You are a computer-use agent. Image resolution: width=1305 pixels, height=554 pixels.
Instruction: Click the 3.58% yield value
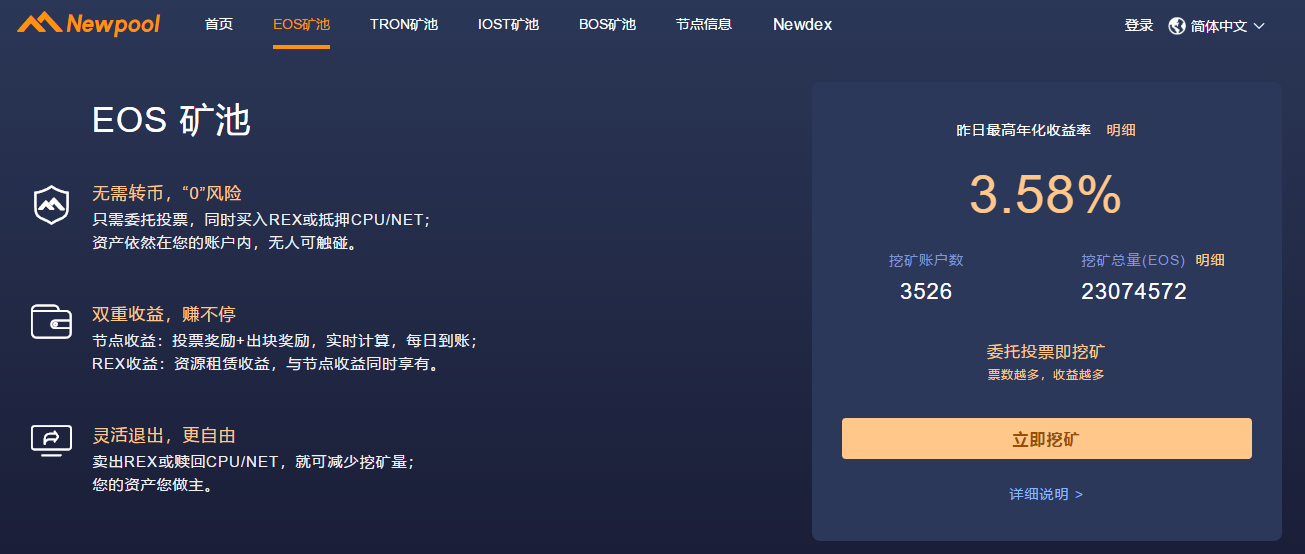coord(1046,195)
